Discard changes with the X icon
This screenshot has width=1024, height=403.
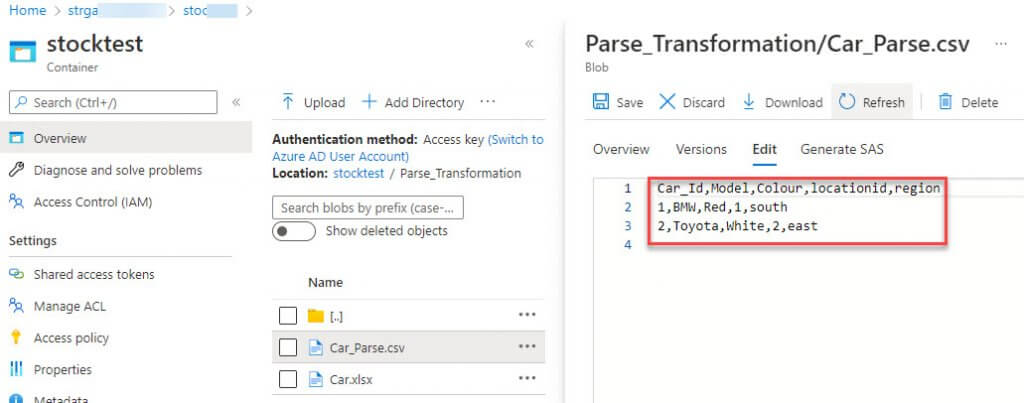tap(667, 102)
